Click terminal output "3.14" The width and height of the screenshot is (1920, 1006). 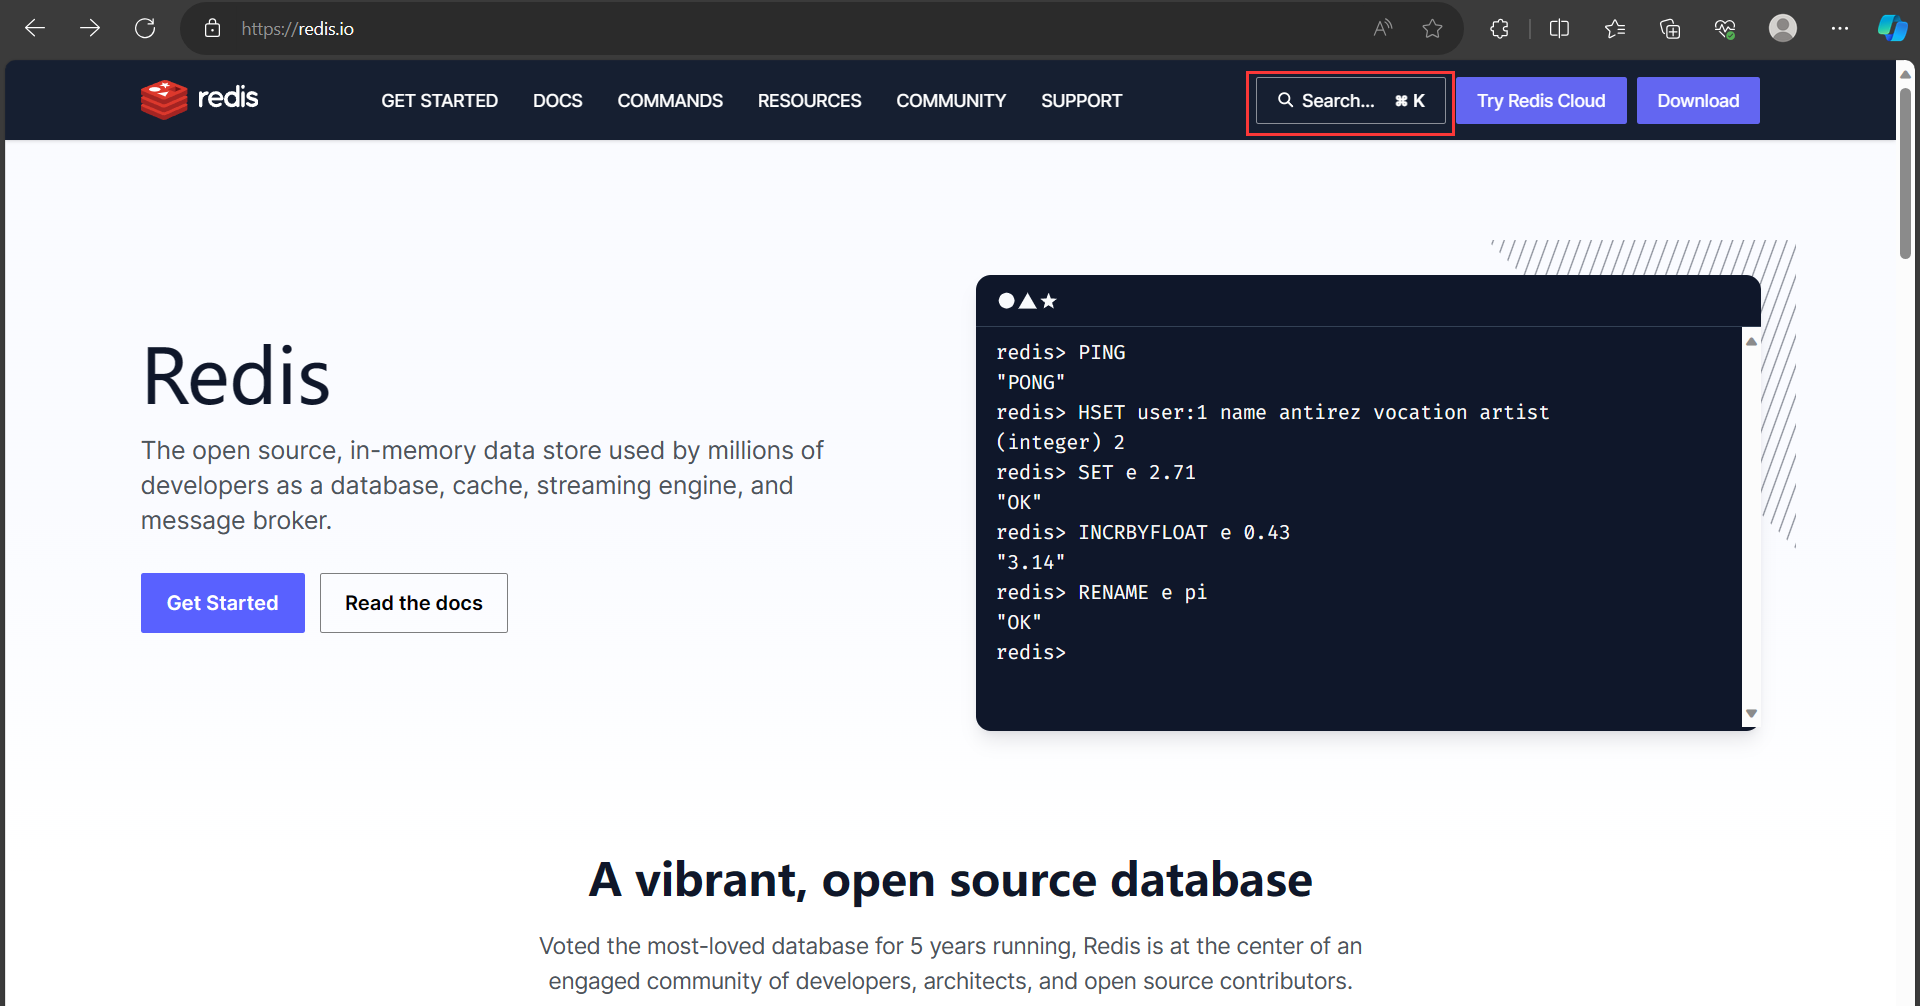1031,562
